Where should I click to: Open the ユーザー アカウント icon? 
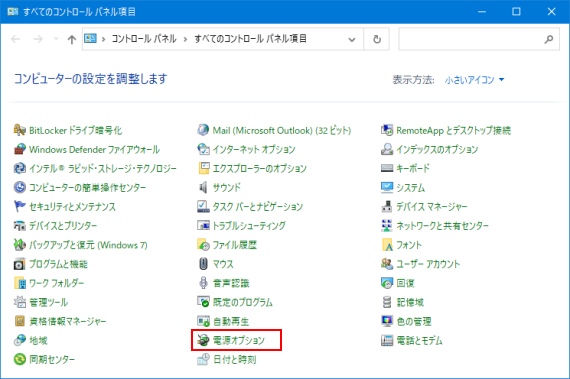click(x=387, y=264)
